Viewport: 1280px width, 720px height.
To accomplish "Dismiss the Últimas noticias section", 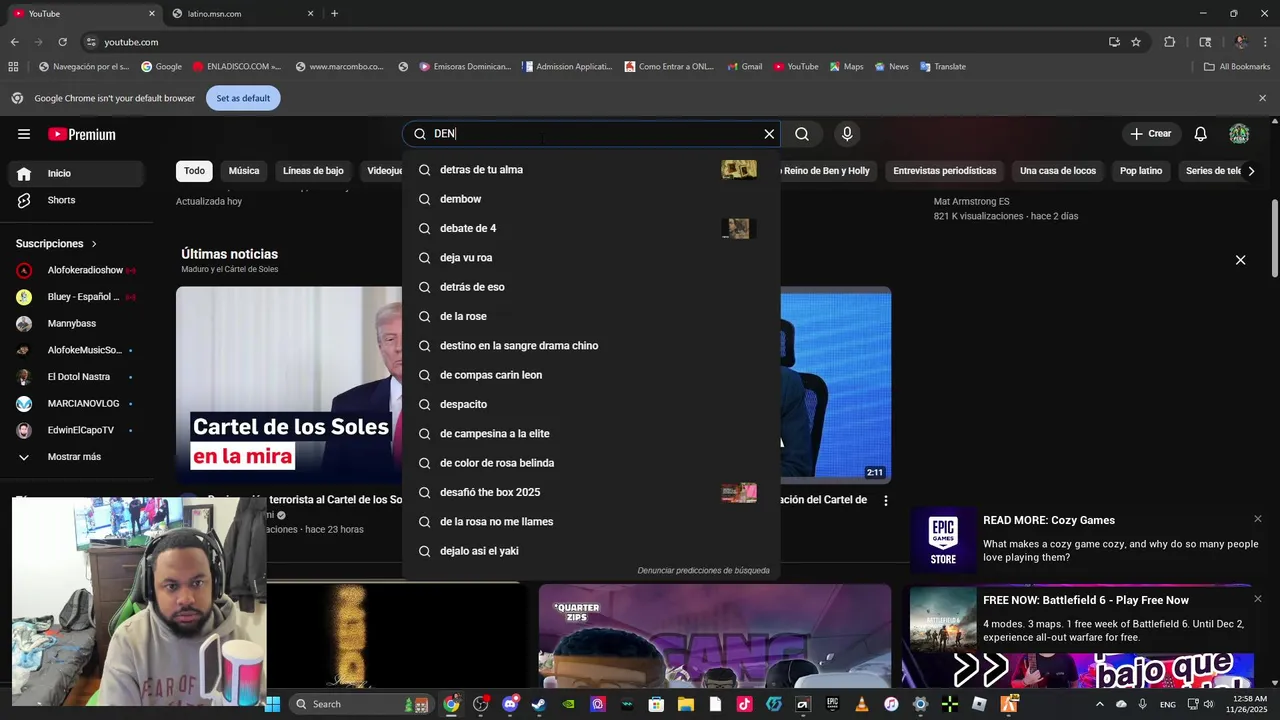I will 1240,260.
